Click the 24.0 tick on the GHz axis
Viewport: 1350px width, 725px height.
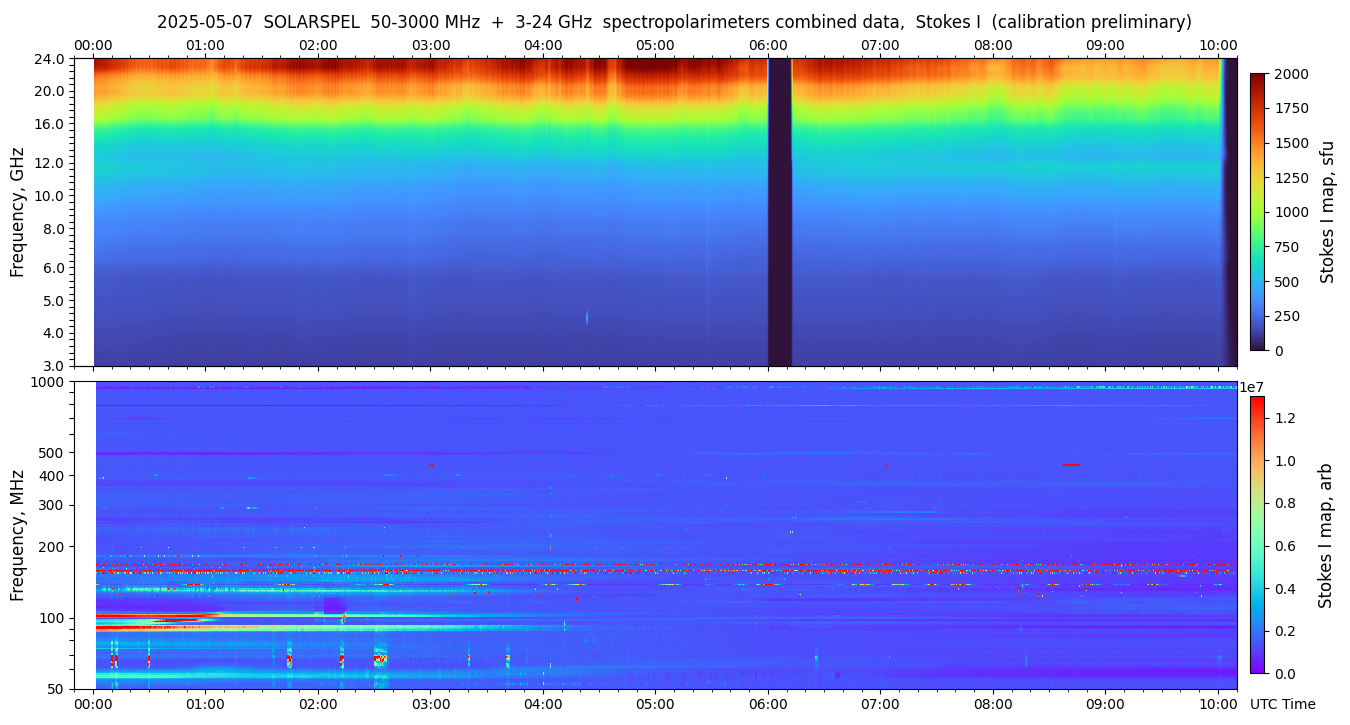click(52, 59)
